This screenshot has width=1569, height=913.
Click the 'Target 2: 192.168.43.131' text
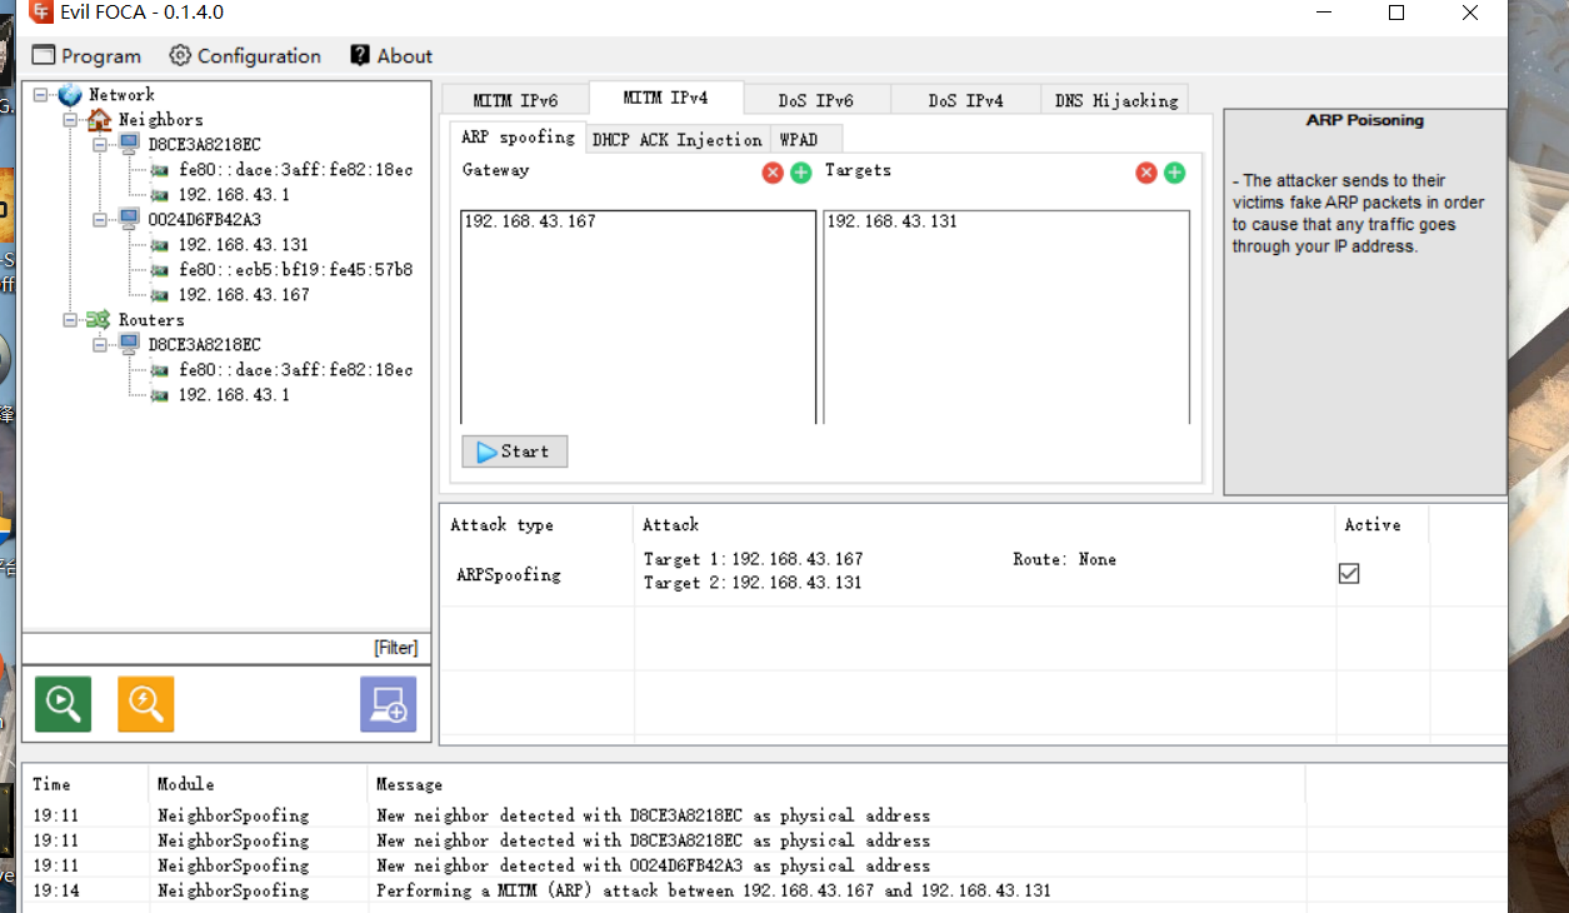(752, 583)
